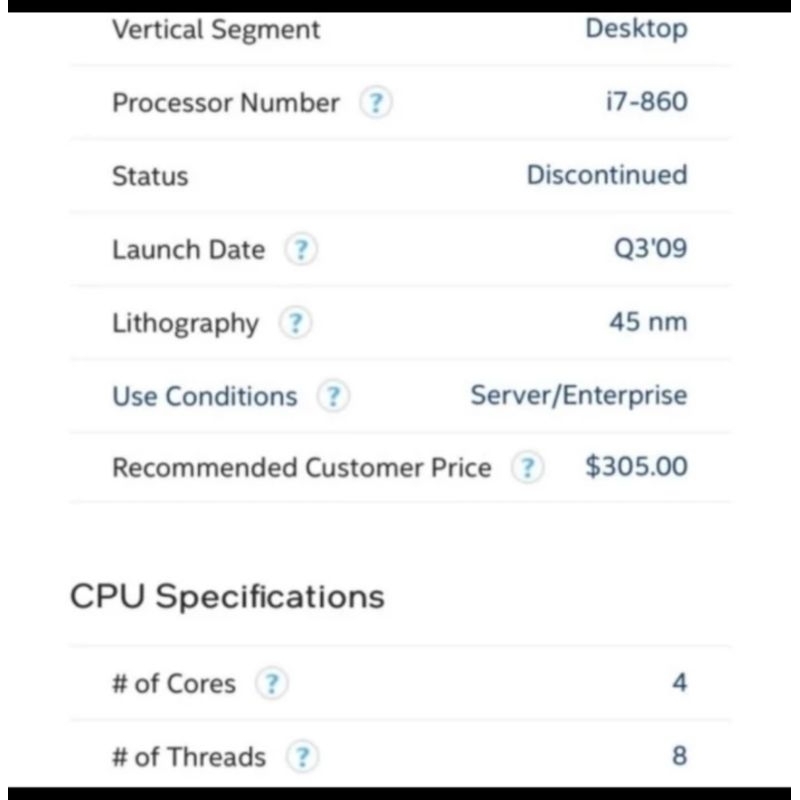Select the 45 nm lithography value
The image size is (800, 800).
click(x=648, y=323)
